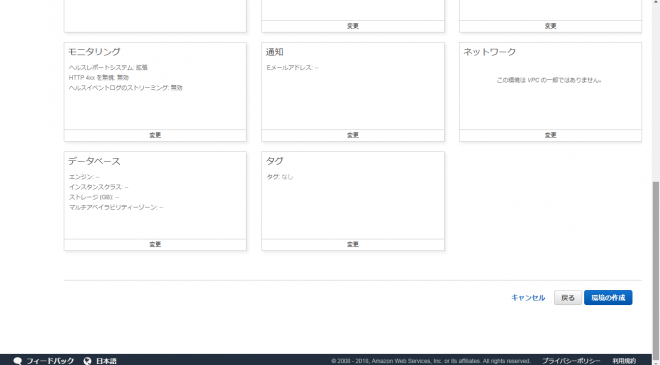Viewport: 660px width, 365px height.
Task: Click 変更 button under タグ card
Action: (353, 244)
